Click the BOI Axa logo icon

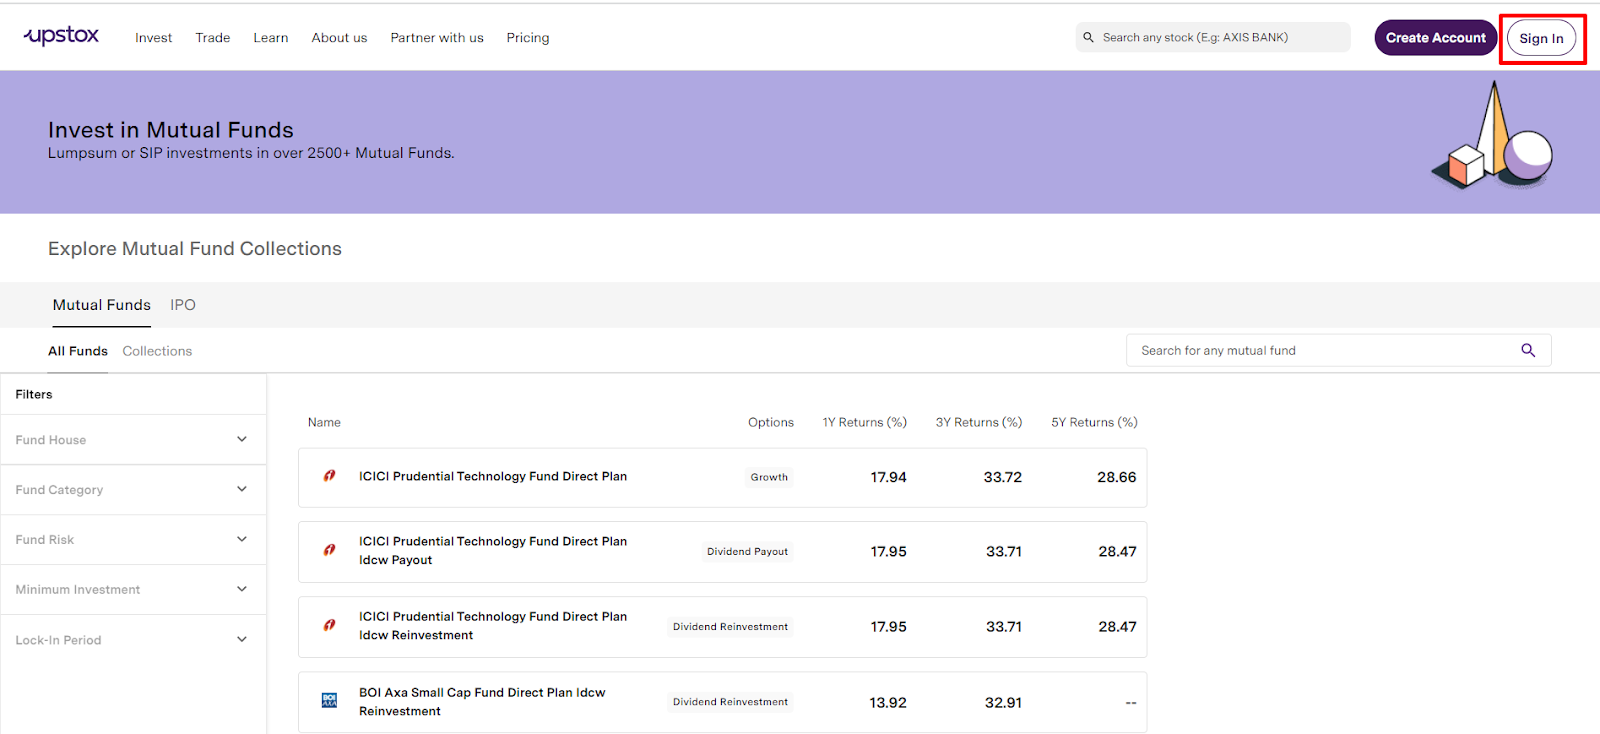pyautogui.click(x=329, y=700)
